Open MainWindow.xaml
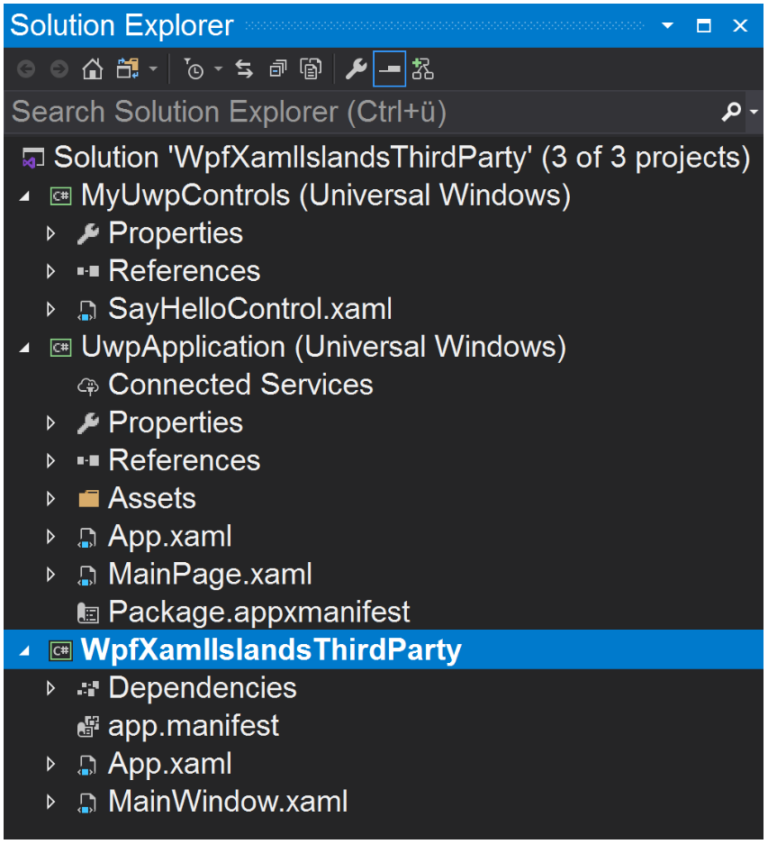Screen dimensions: 768x844 [227, 801]
